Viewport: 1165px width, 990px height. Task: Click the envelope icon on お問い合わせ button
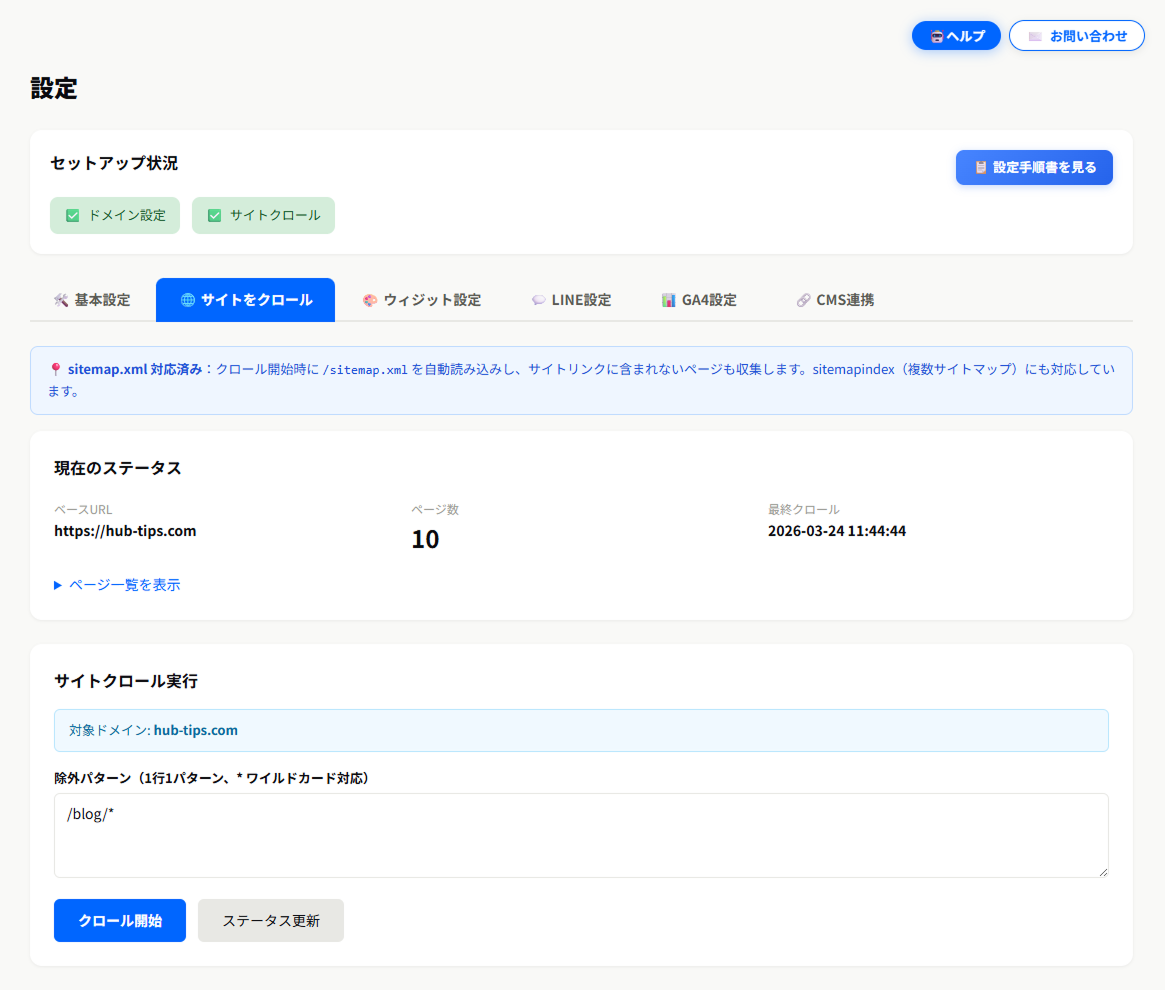pos(1035,35)
